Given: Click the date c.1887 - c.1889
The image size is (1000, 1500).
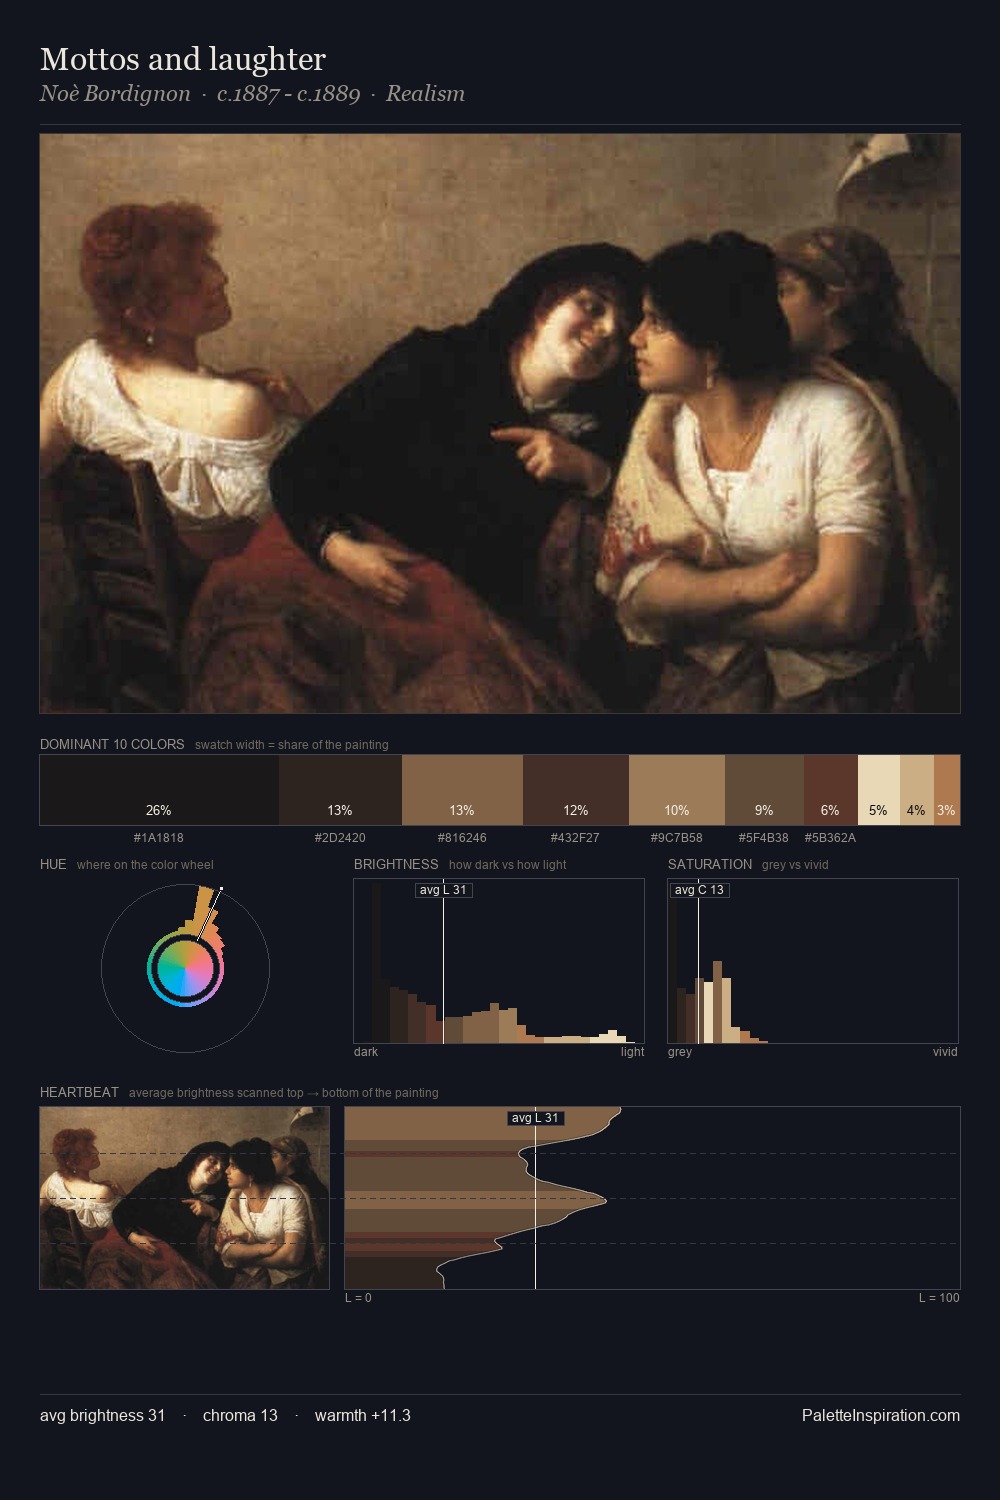Looking at the screenshot, I should point(288,94).
